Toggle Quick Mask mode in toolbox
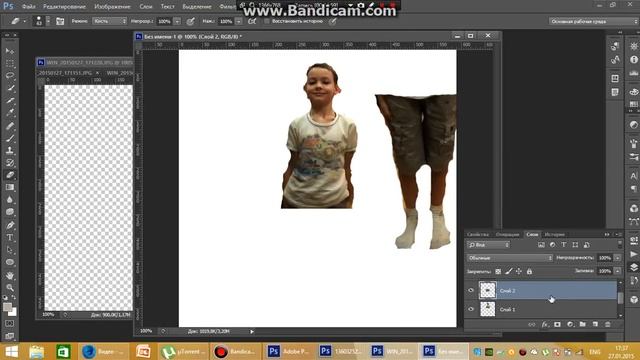Screen dimensions: 640x360 (x=10, y=324)
